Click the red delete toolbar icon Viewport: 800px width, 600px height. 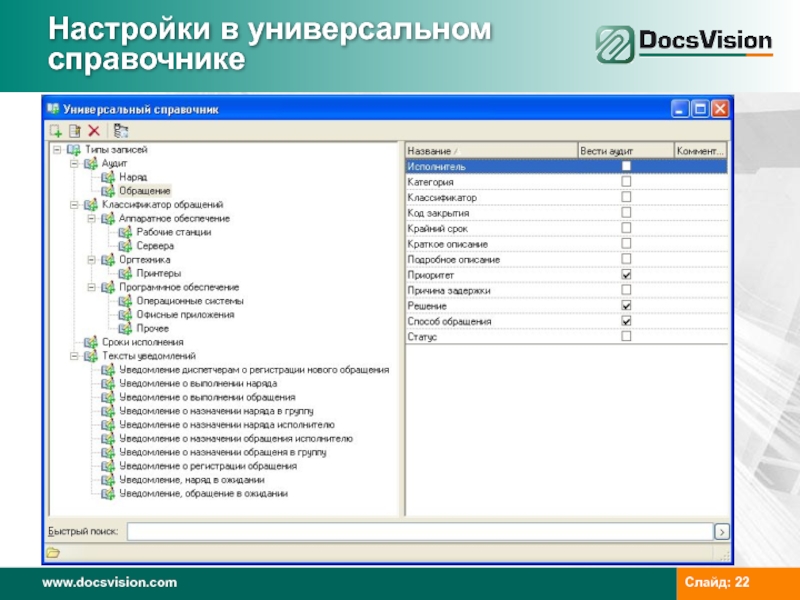[x=94, y=130]
